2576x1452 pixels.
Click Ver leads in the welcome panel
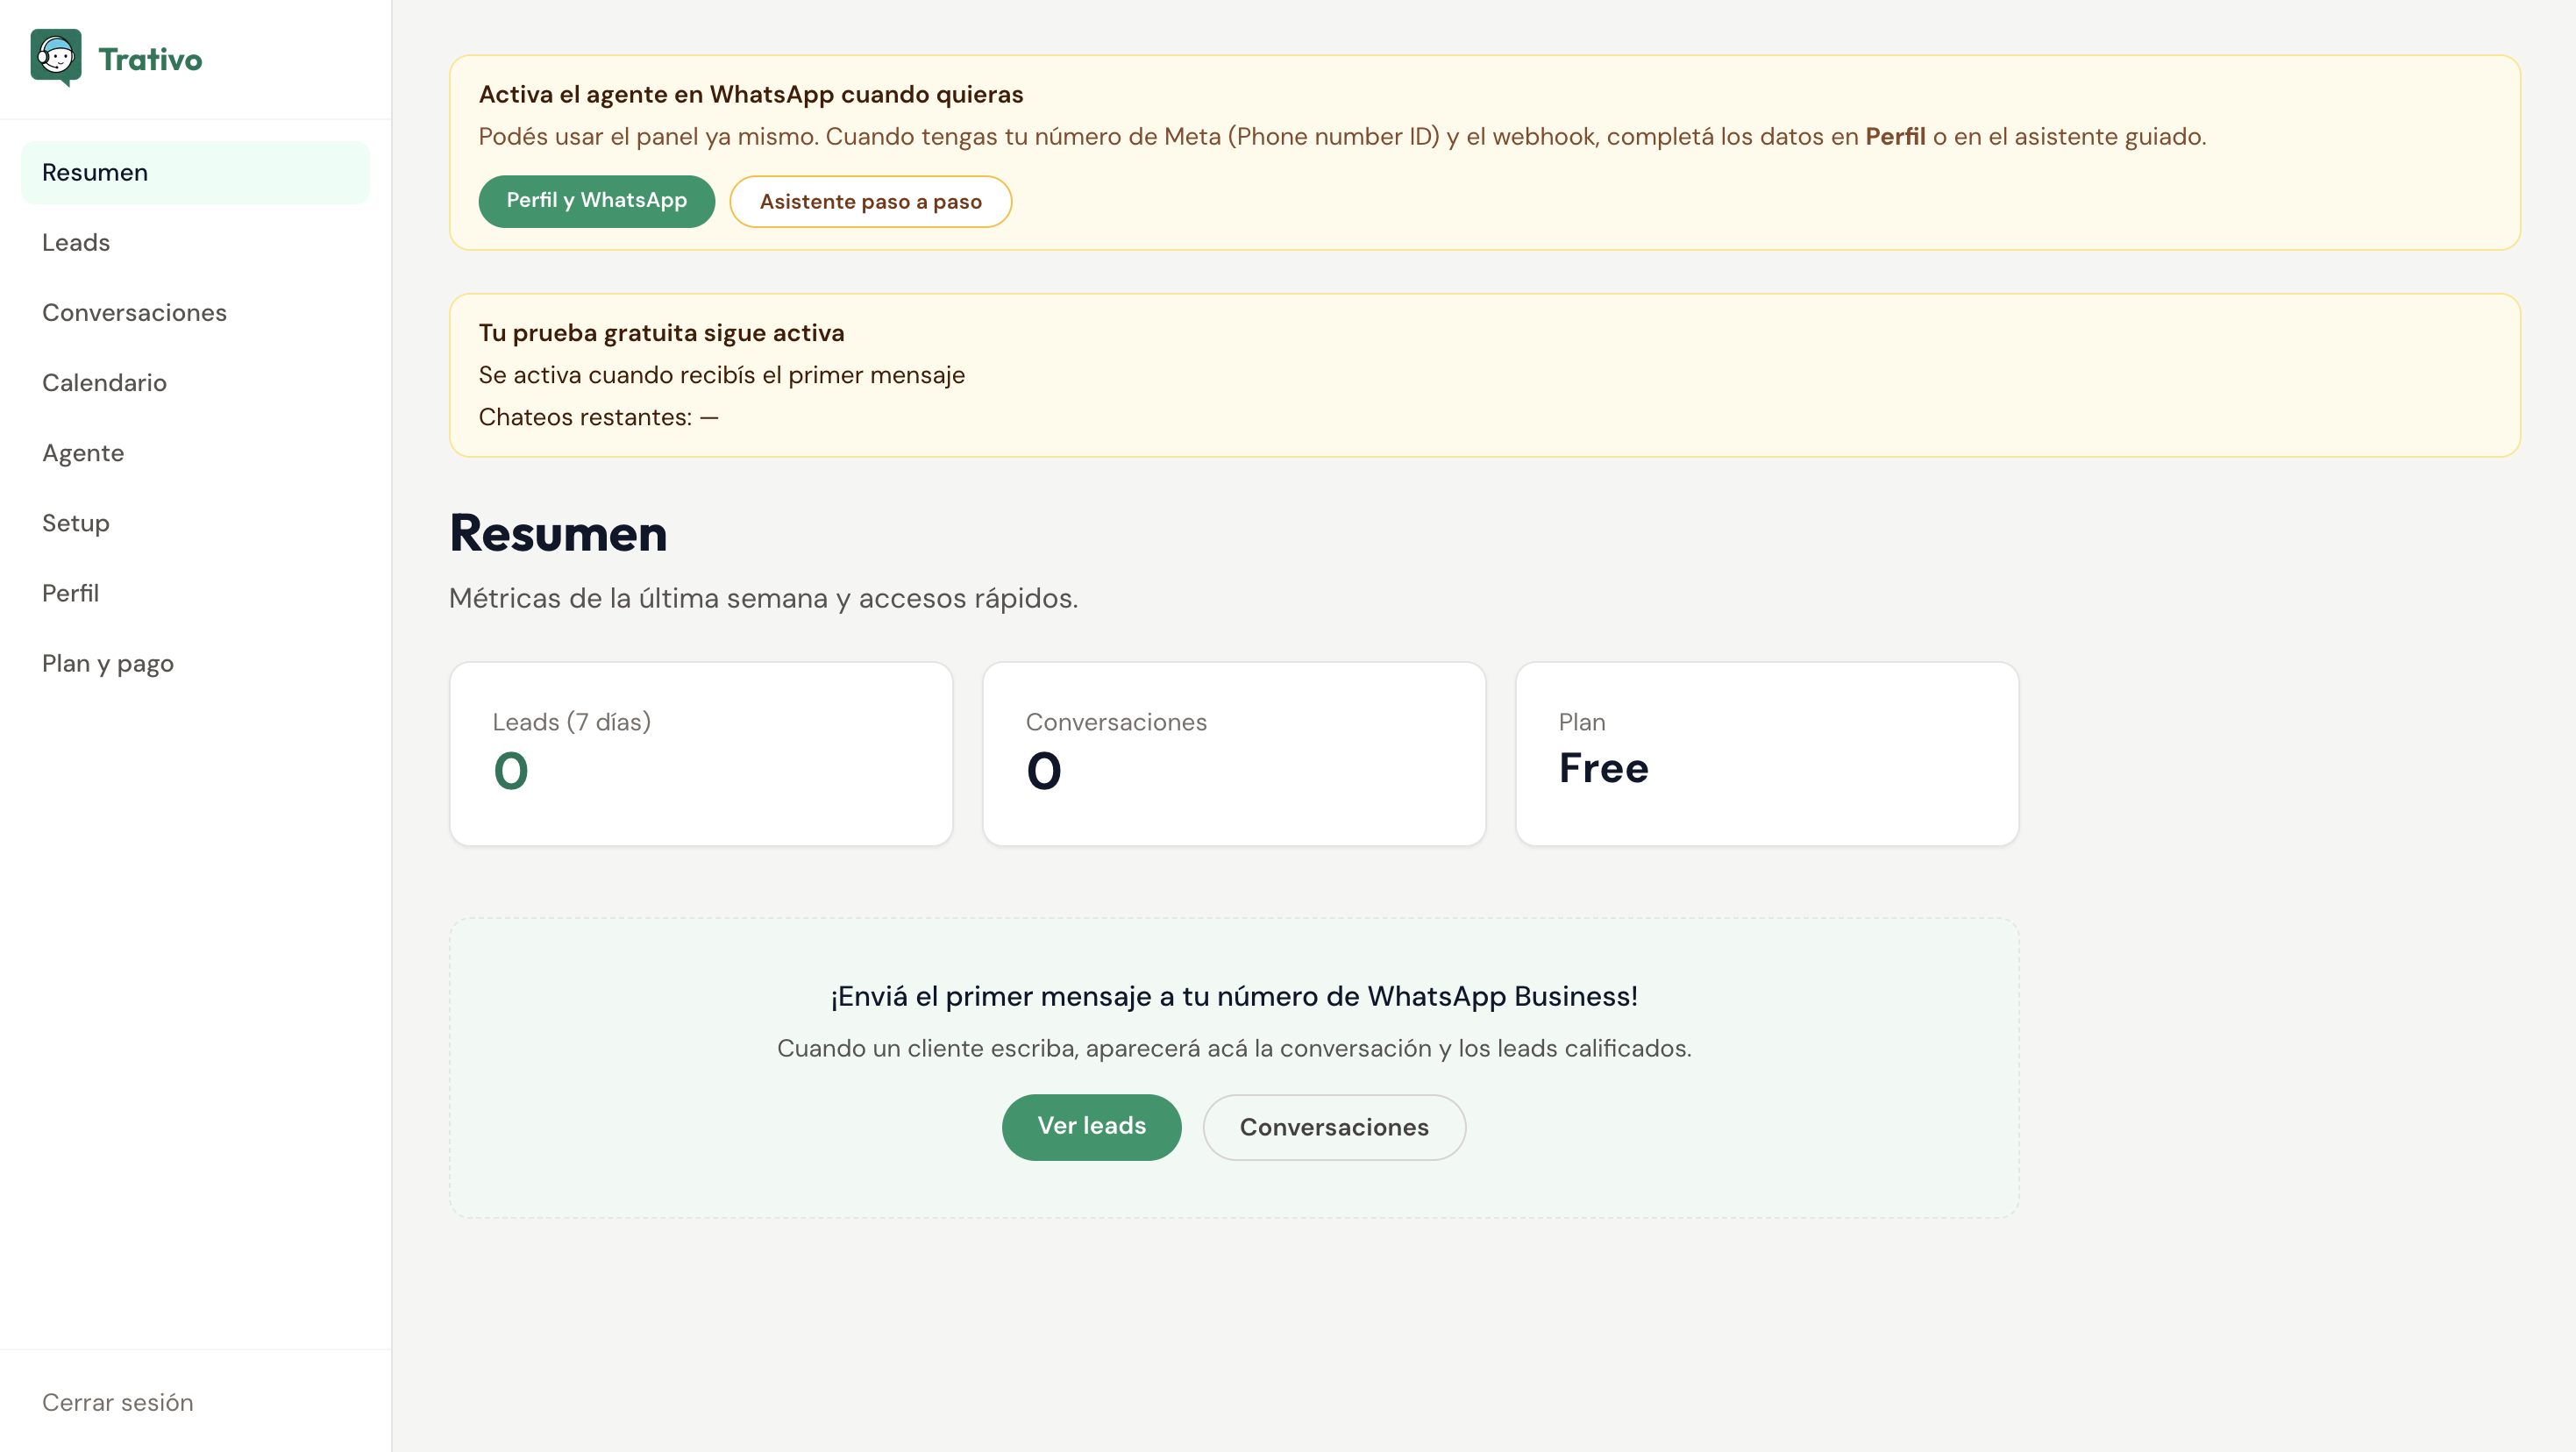1091,1127
